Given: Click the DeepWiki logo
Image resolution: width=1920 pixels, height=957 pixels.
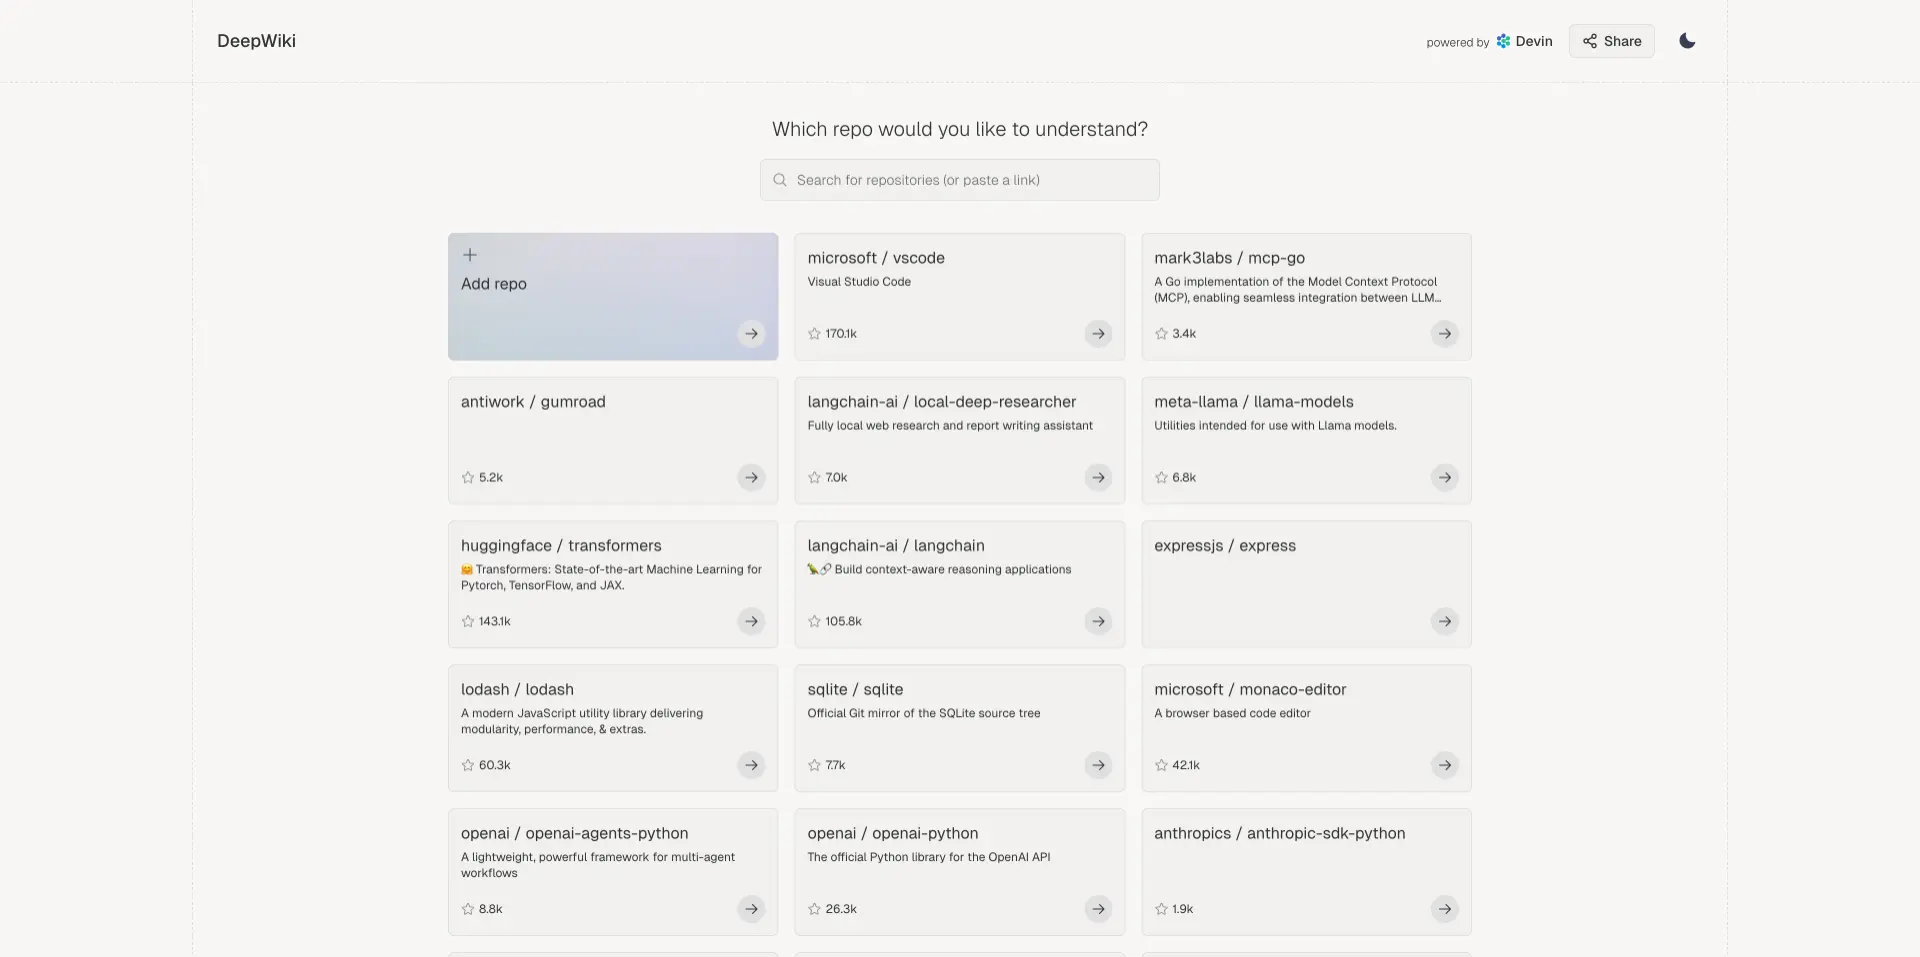Looking at the screenshot, I should tap(256, 41).
